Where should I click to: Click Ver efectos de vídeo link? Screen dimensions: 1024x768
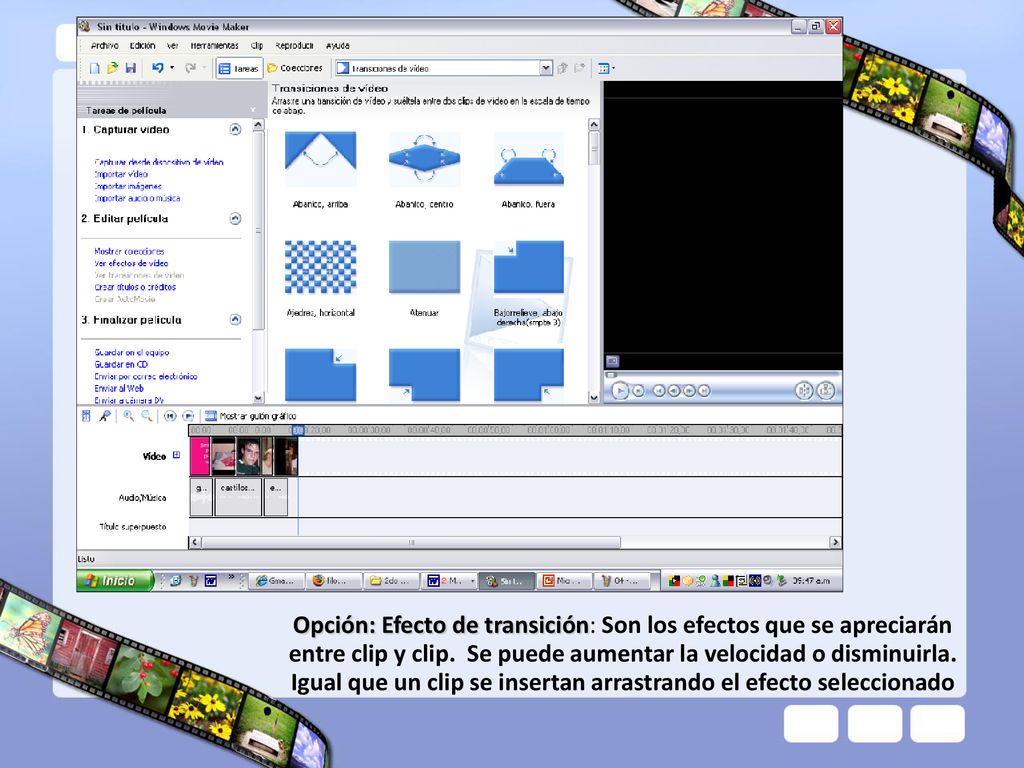tap(131, 263)
